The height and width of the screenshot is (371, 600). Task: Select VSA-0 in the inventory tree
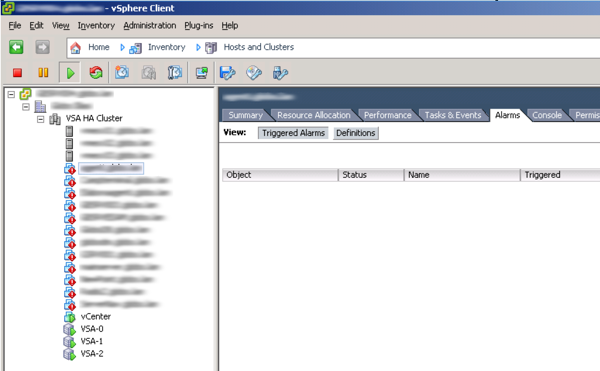[92, 329]
